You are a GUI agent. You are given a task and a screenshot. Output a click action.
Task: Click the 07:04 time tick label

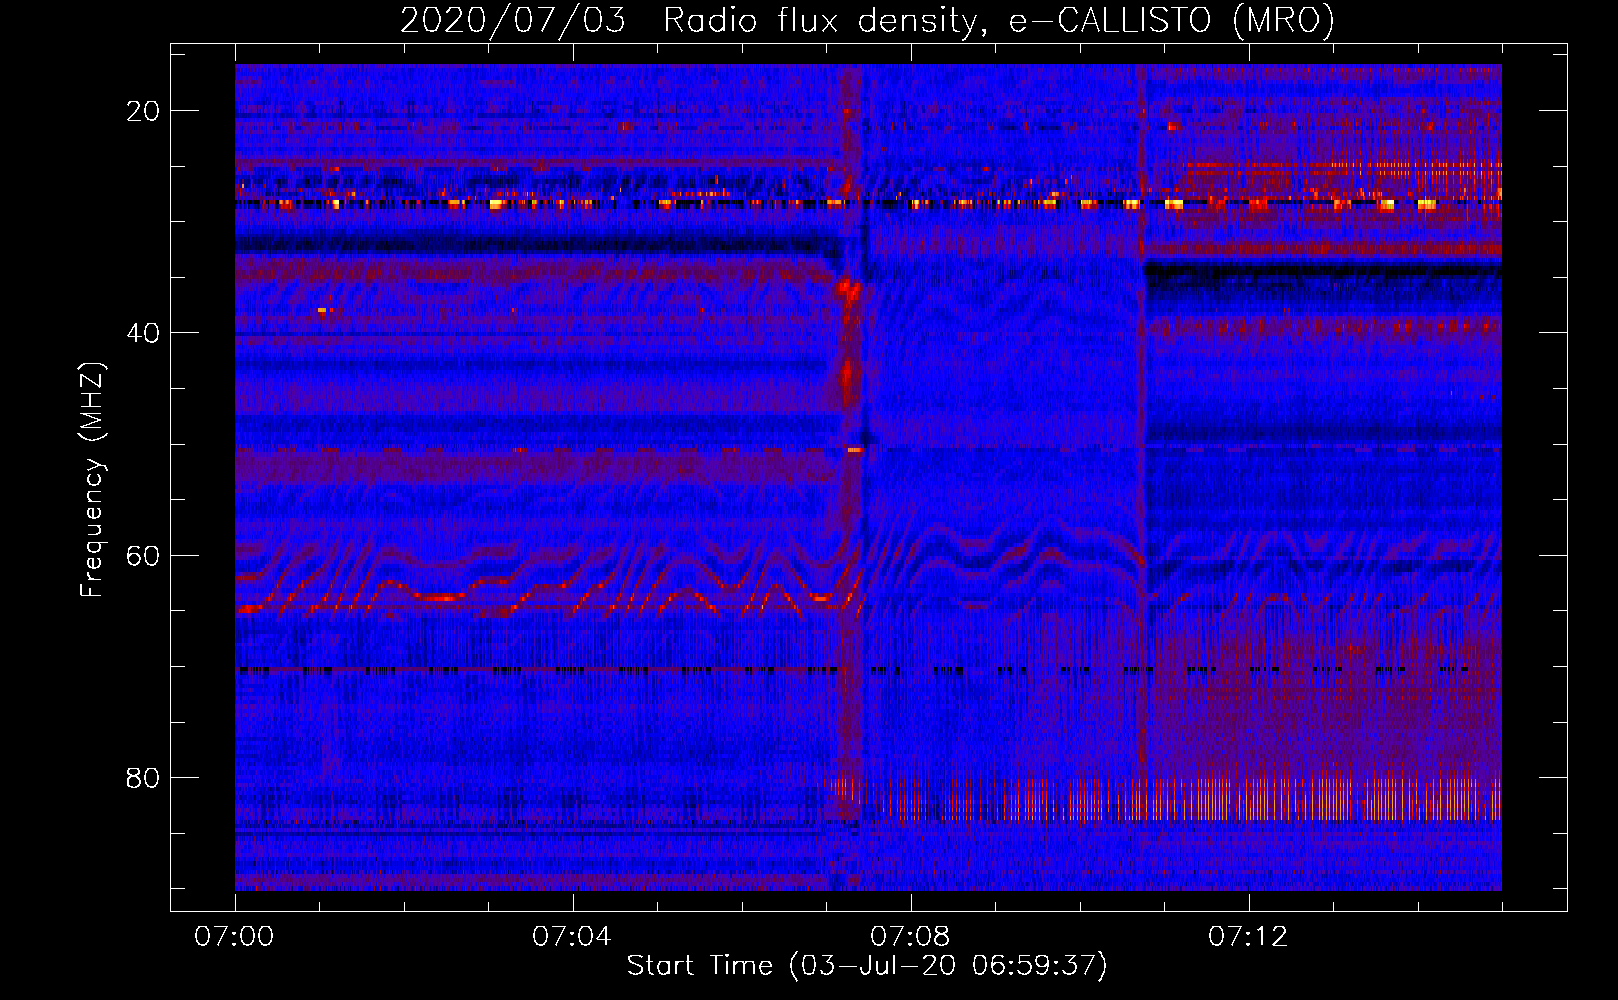572,936
